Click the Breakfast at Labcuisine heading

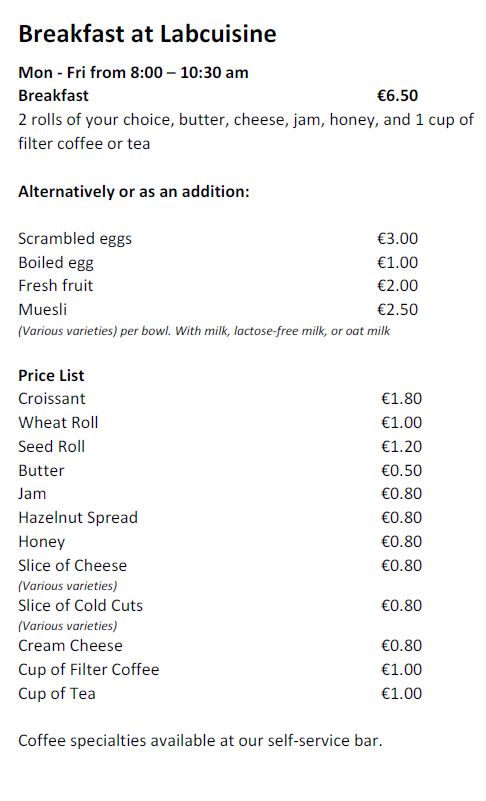pyautogui.click(x=147, y=34)
